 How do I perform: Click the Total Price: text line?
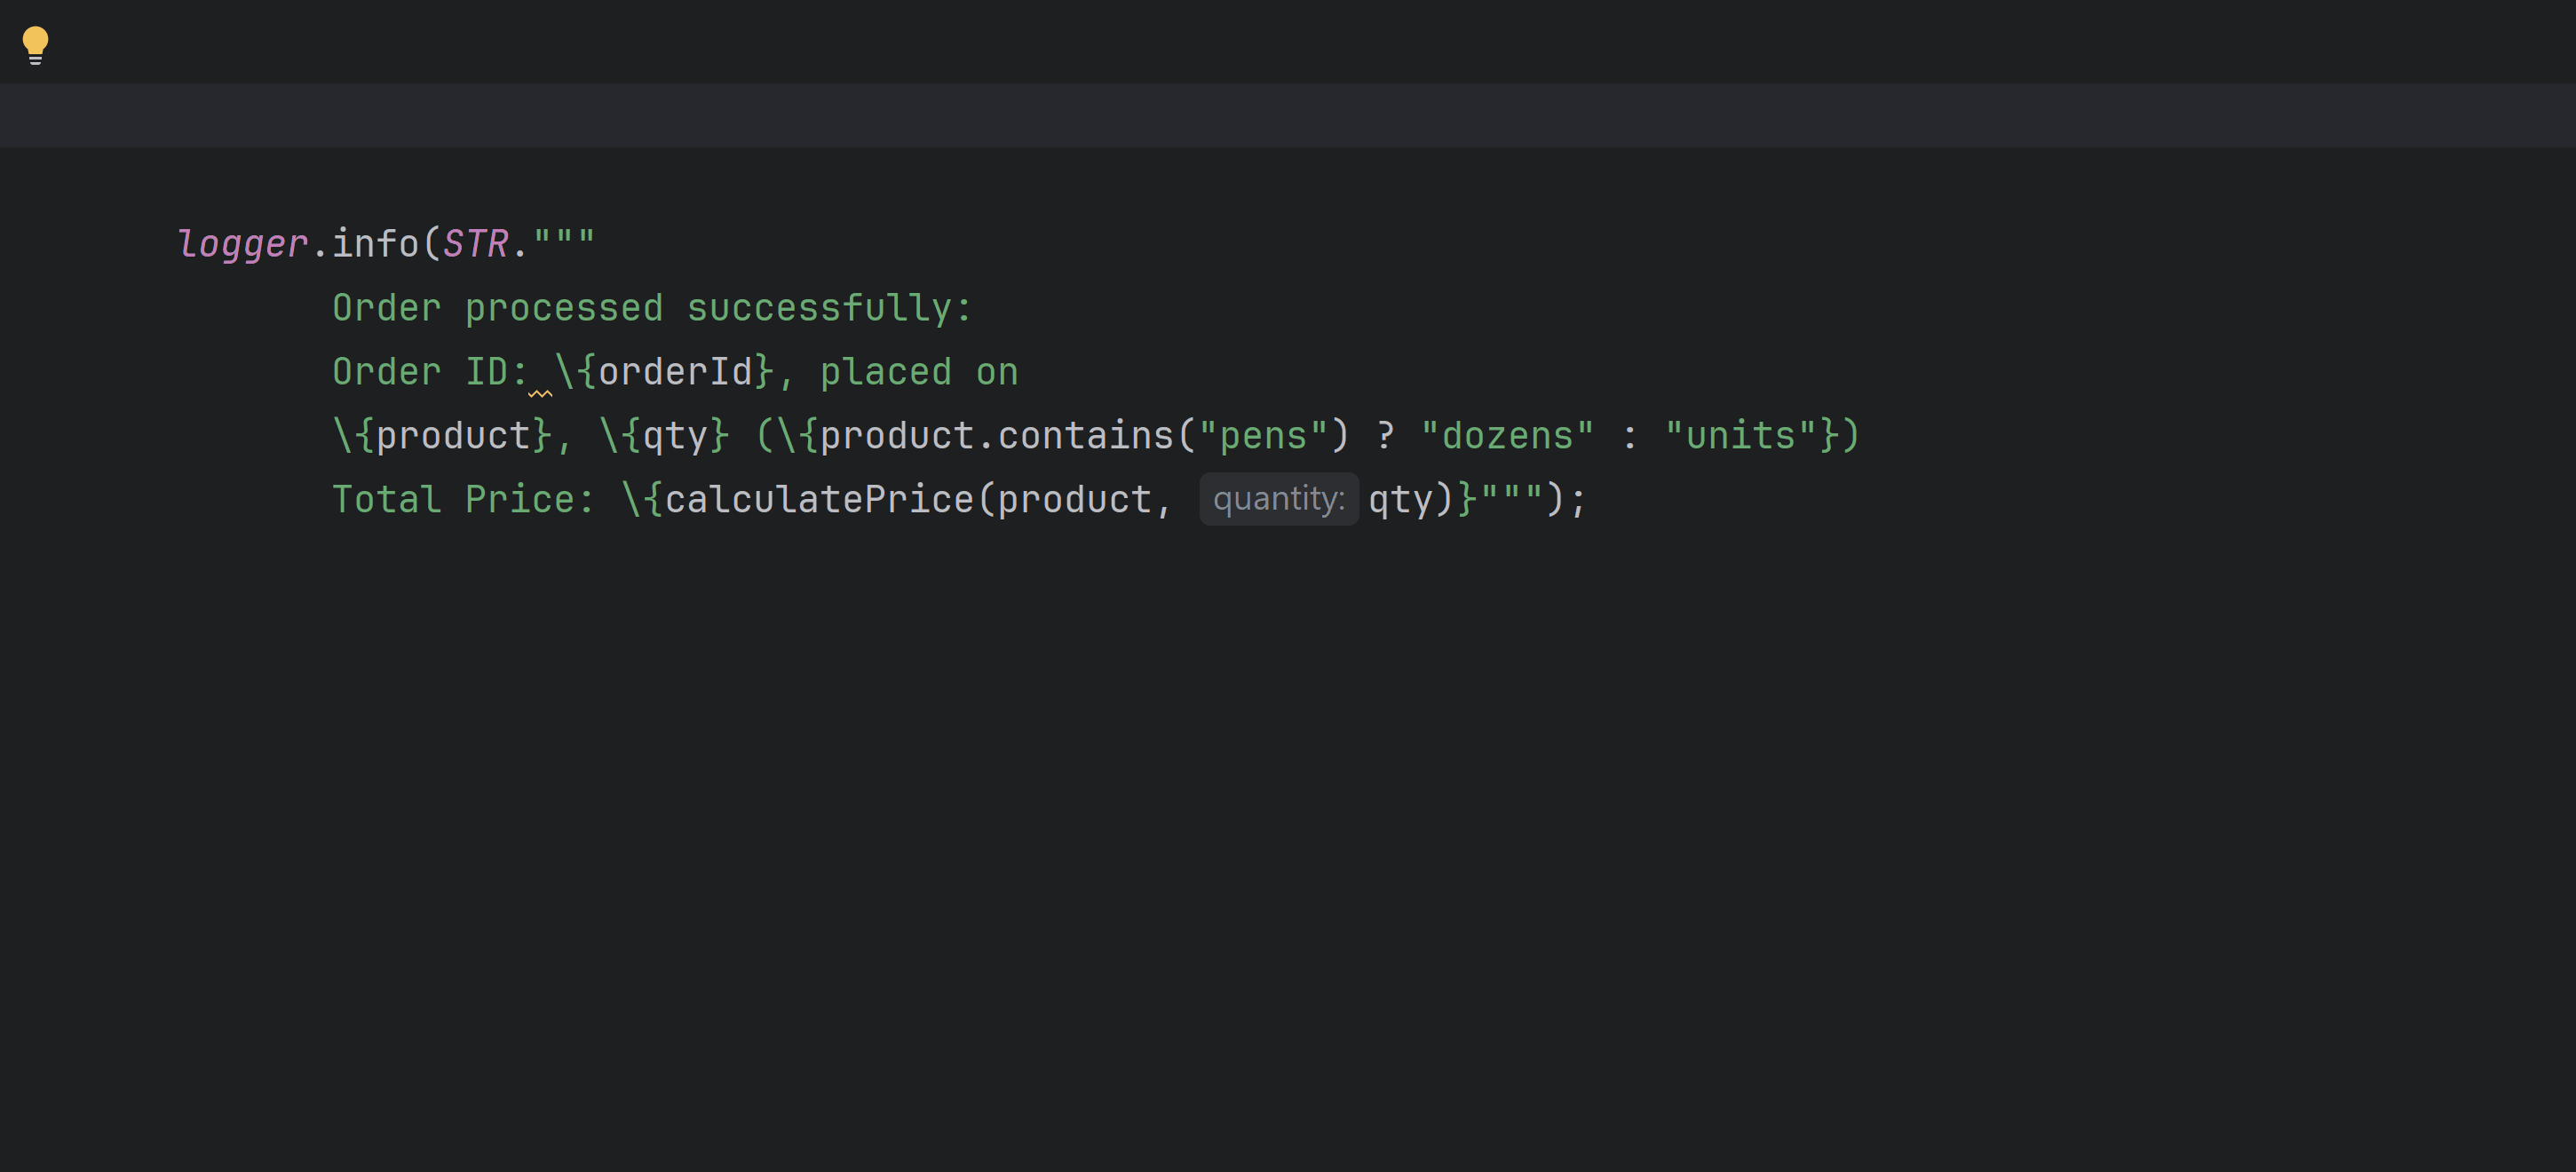click(x=464, y=497)
